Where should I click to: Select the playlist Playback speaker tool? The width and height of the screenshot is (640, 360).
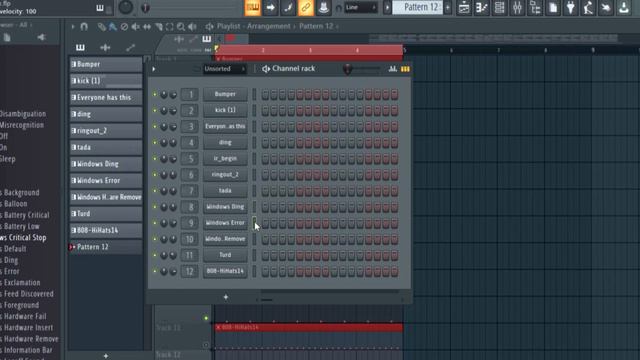pos(192,27)
